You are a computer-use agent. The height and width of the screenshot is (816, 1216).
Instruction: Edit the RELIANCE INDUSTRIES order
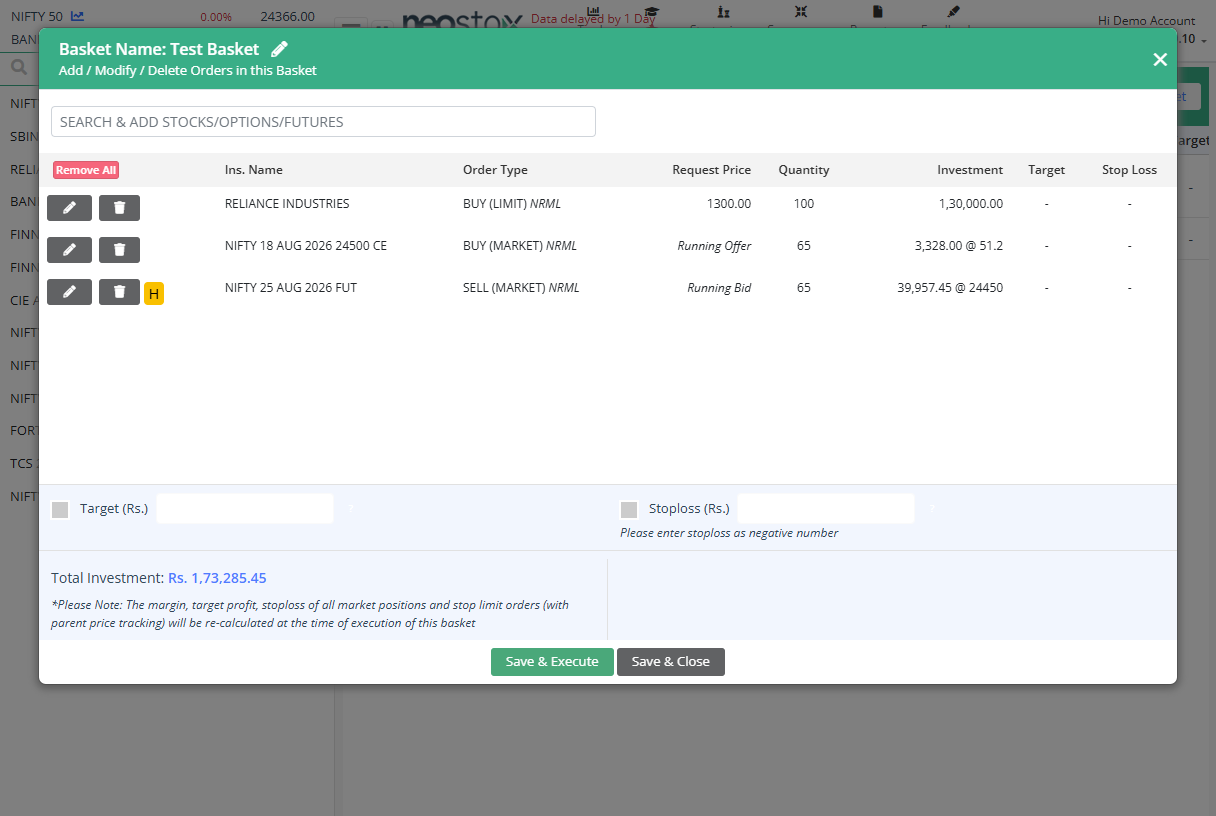[69, 207]
